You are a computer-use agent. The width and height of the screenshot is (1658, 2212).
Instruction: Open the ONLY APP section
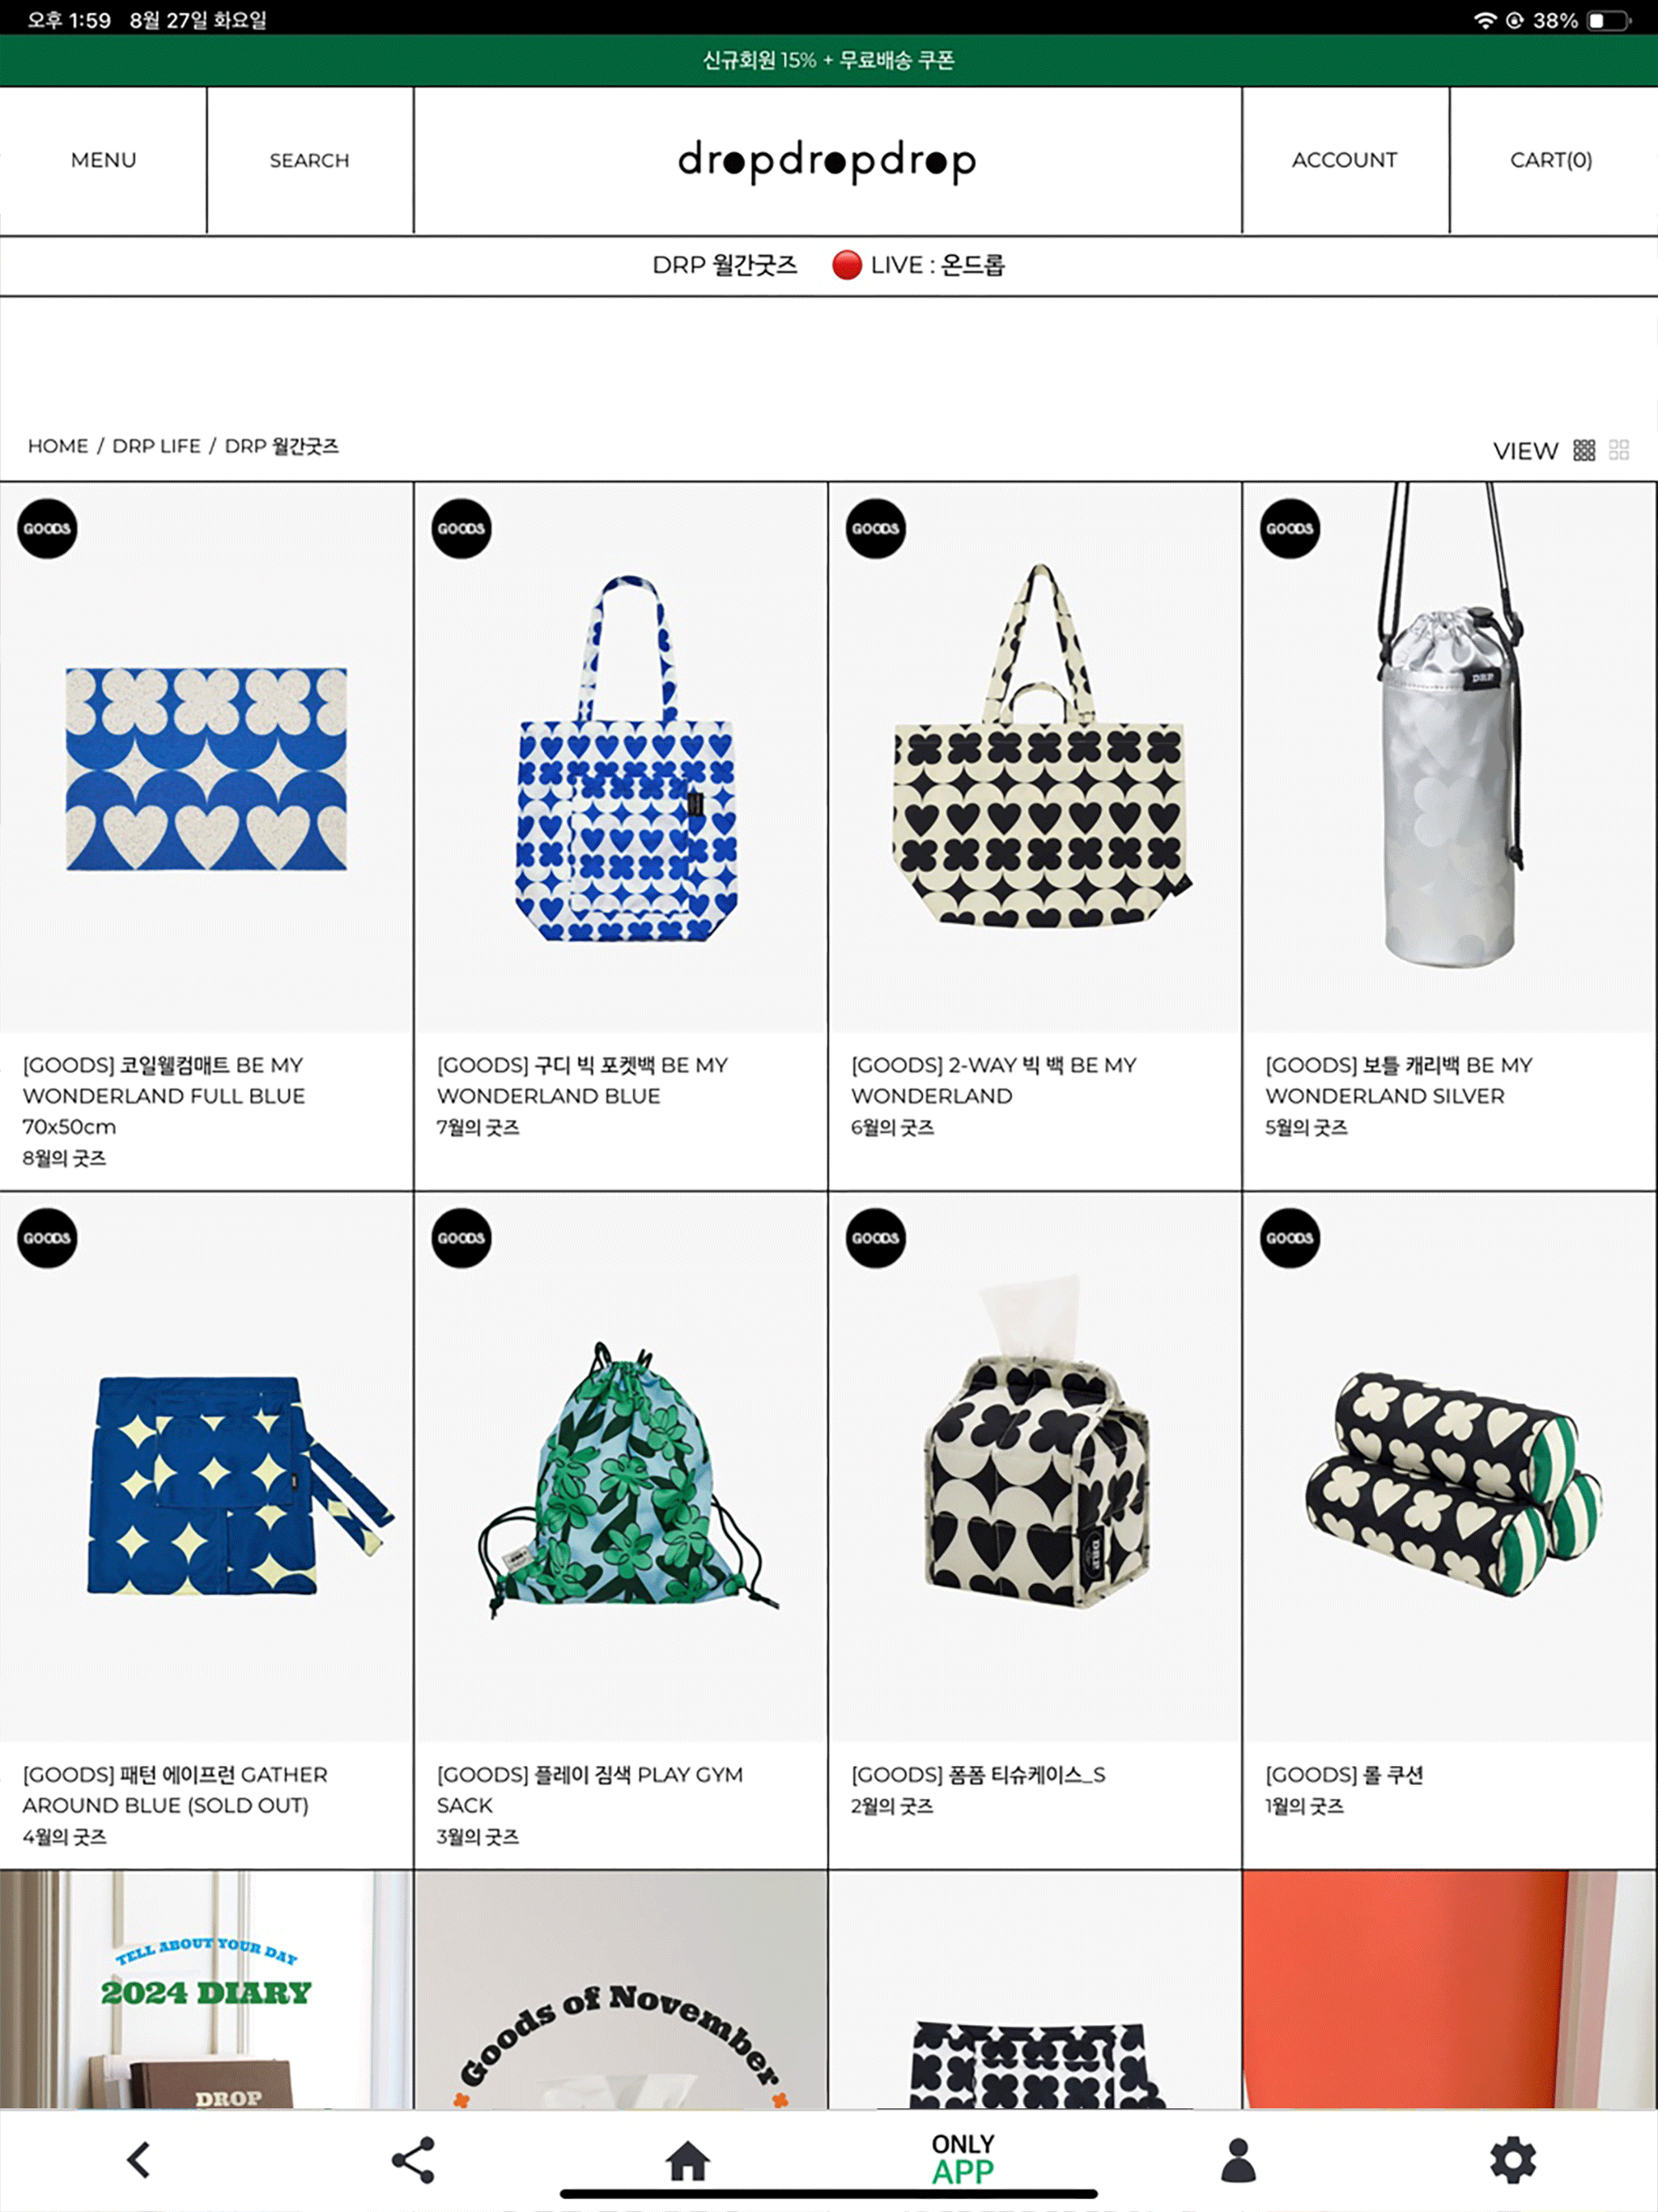coord(963,2159)
